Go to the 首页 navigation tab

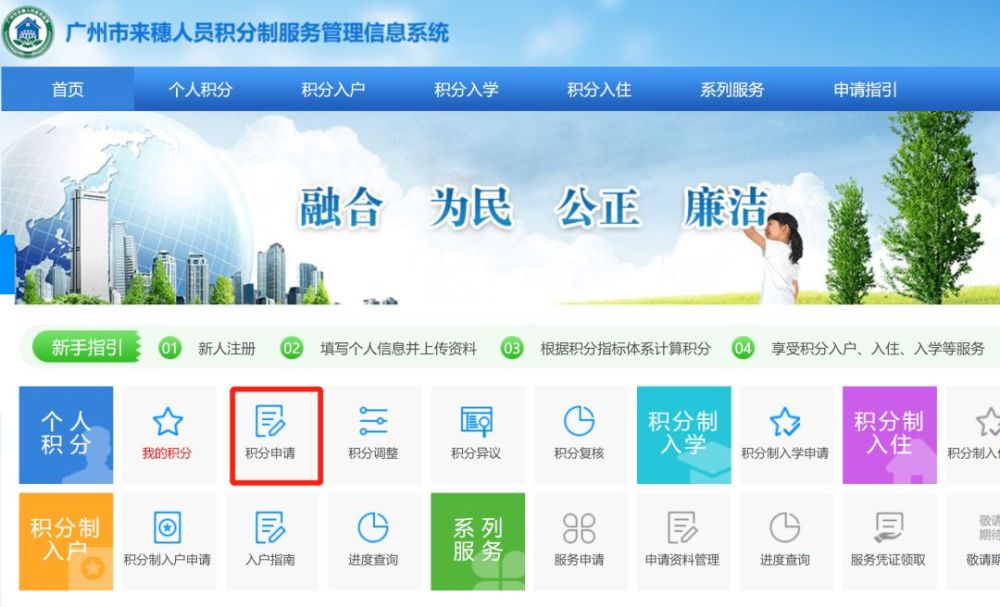[x=68, y=89]
